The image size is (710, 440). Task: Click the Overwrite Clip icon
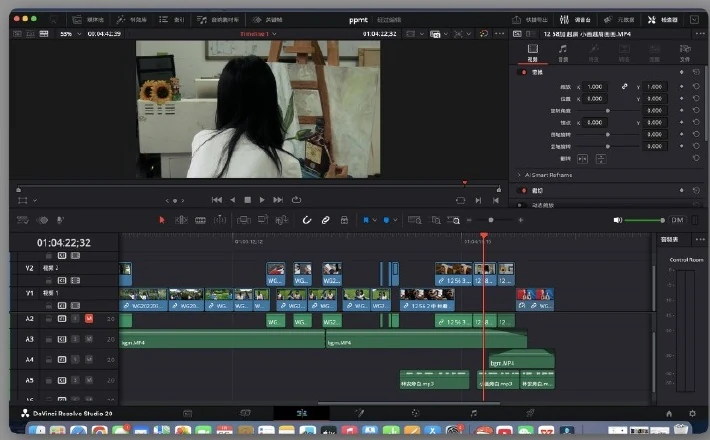(x=263, y=220)
